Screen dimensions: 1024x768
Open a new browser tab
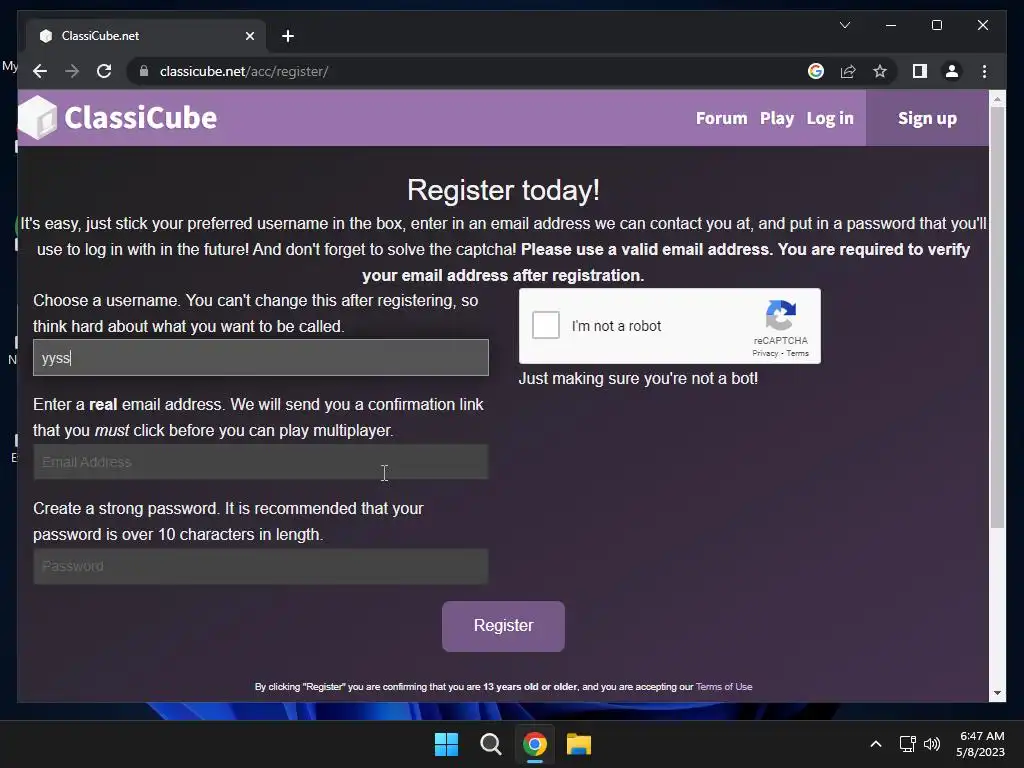(x=288, y=36)
